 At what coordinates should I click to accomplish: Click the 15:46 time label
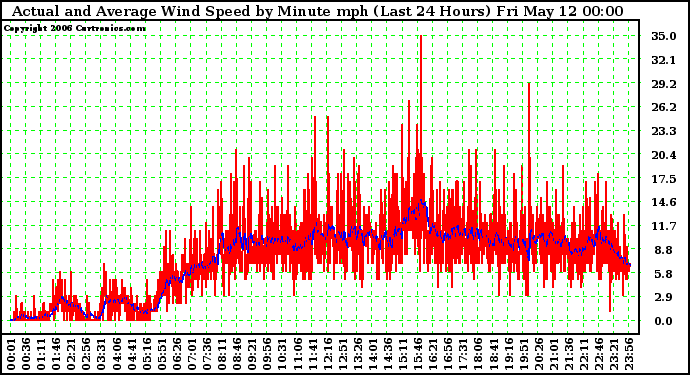click(418, 354)
